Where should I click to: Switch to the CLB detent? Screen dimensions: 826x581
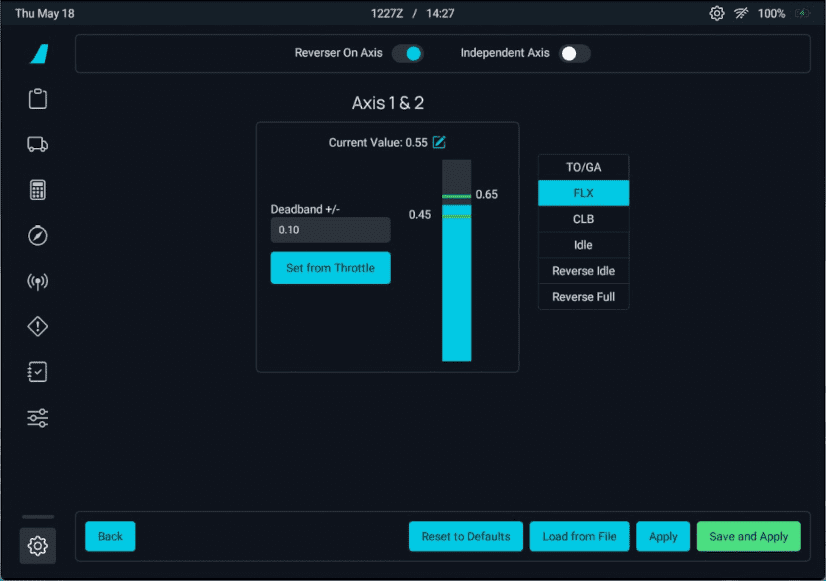pos(583,219)
